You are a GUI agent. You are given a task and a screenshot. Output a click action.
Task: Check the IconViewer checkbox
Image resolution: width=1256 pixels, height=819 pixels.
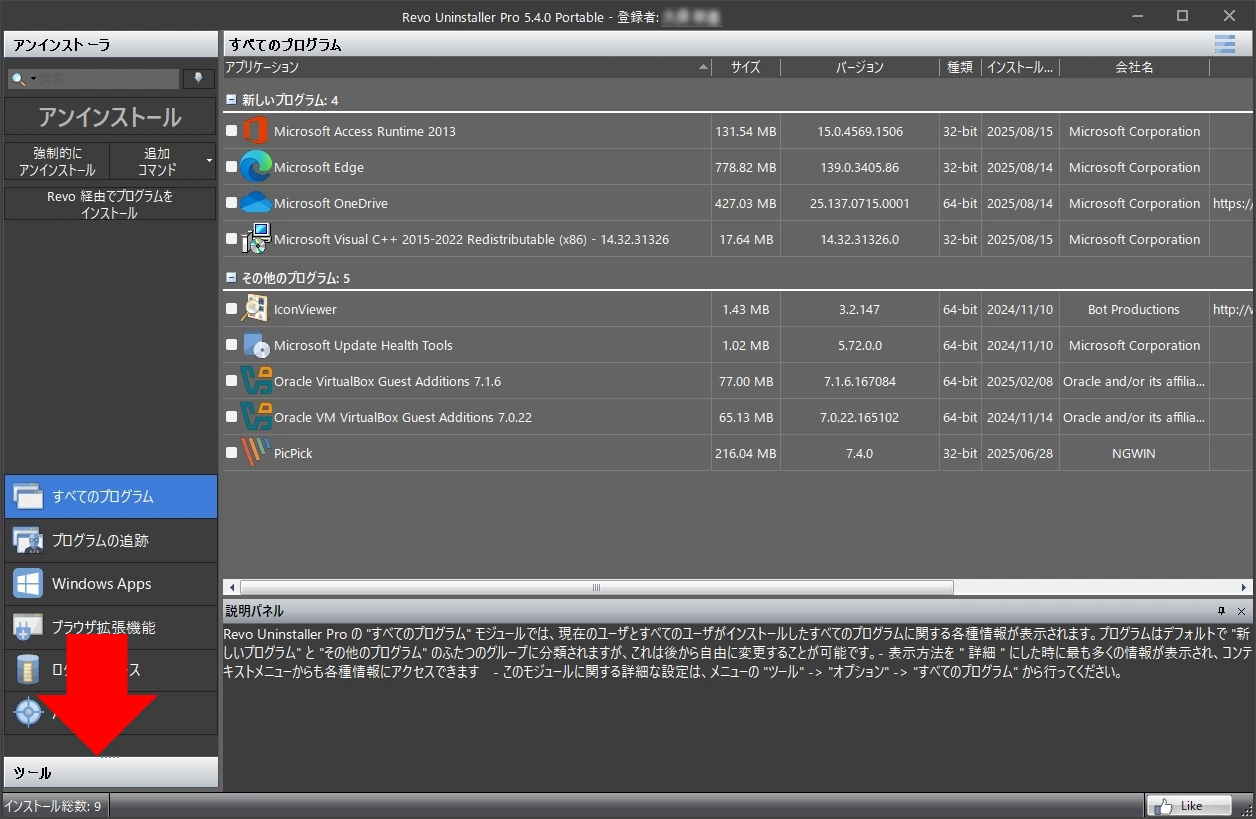[232, 309]
